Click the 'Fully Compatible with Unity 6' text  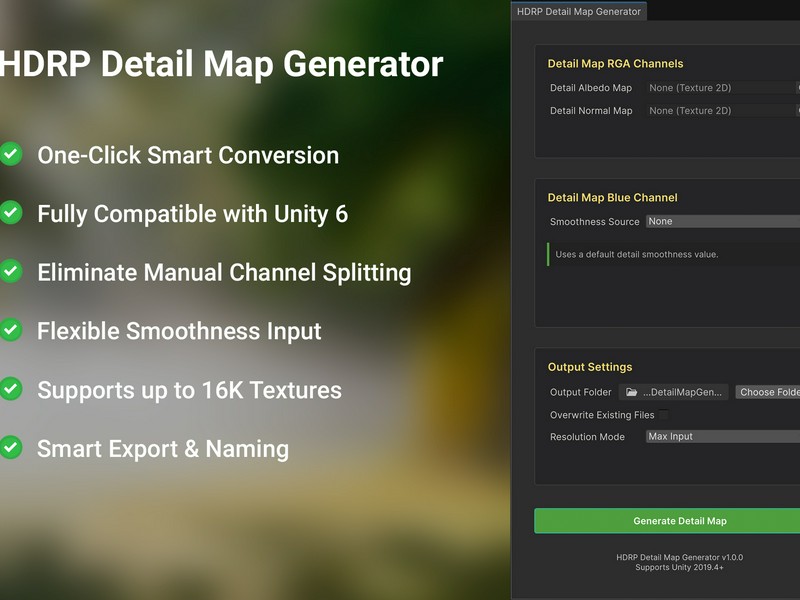click(x=193, y=214)
